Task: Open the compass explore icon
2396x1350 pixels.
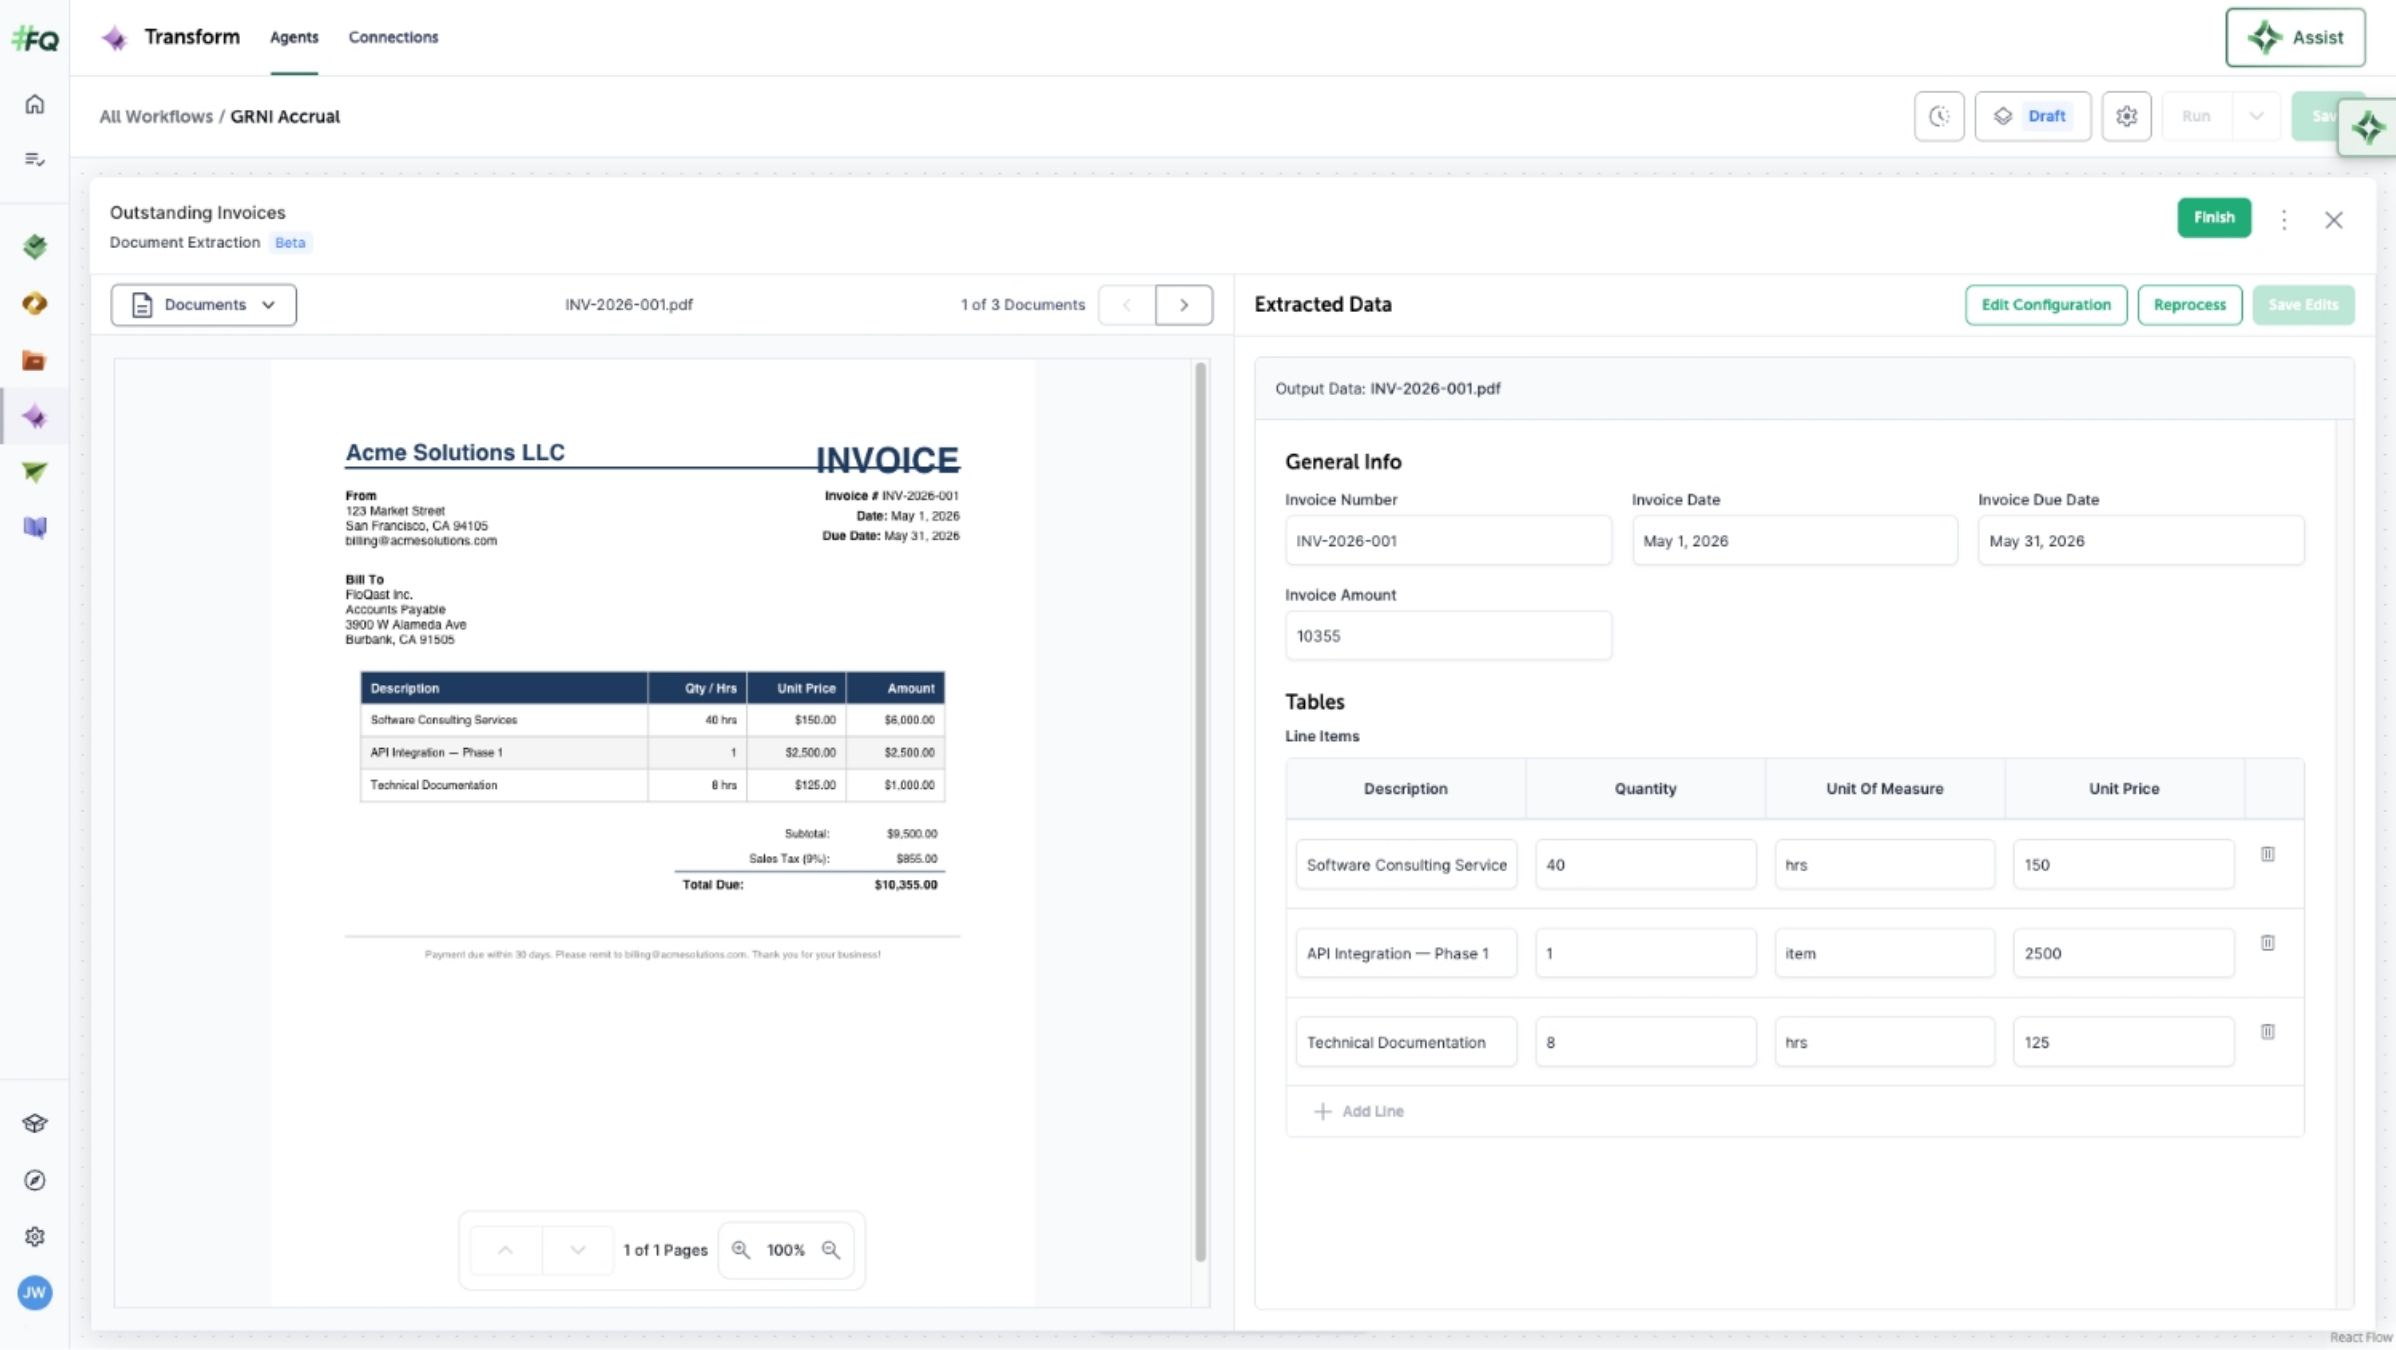Action: (x=35, y=1180)
